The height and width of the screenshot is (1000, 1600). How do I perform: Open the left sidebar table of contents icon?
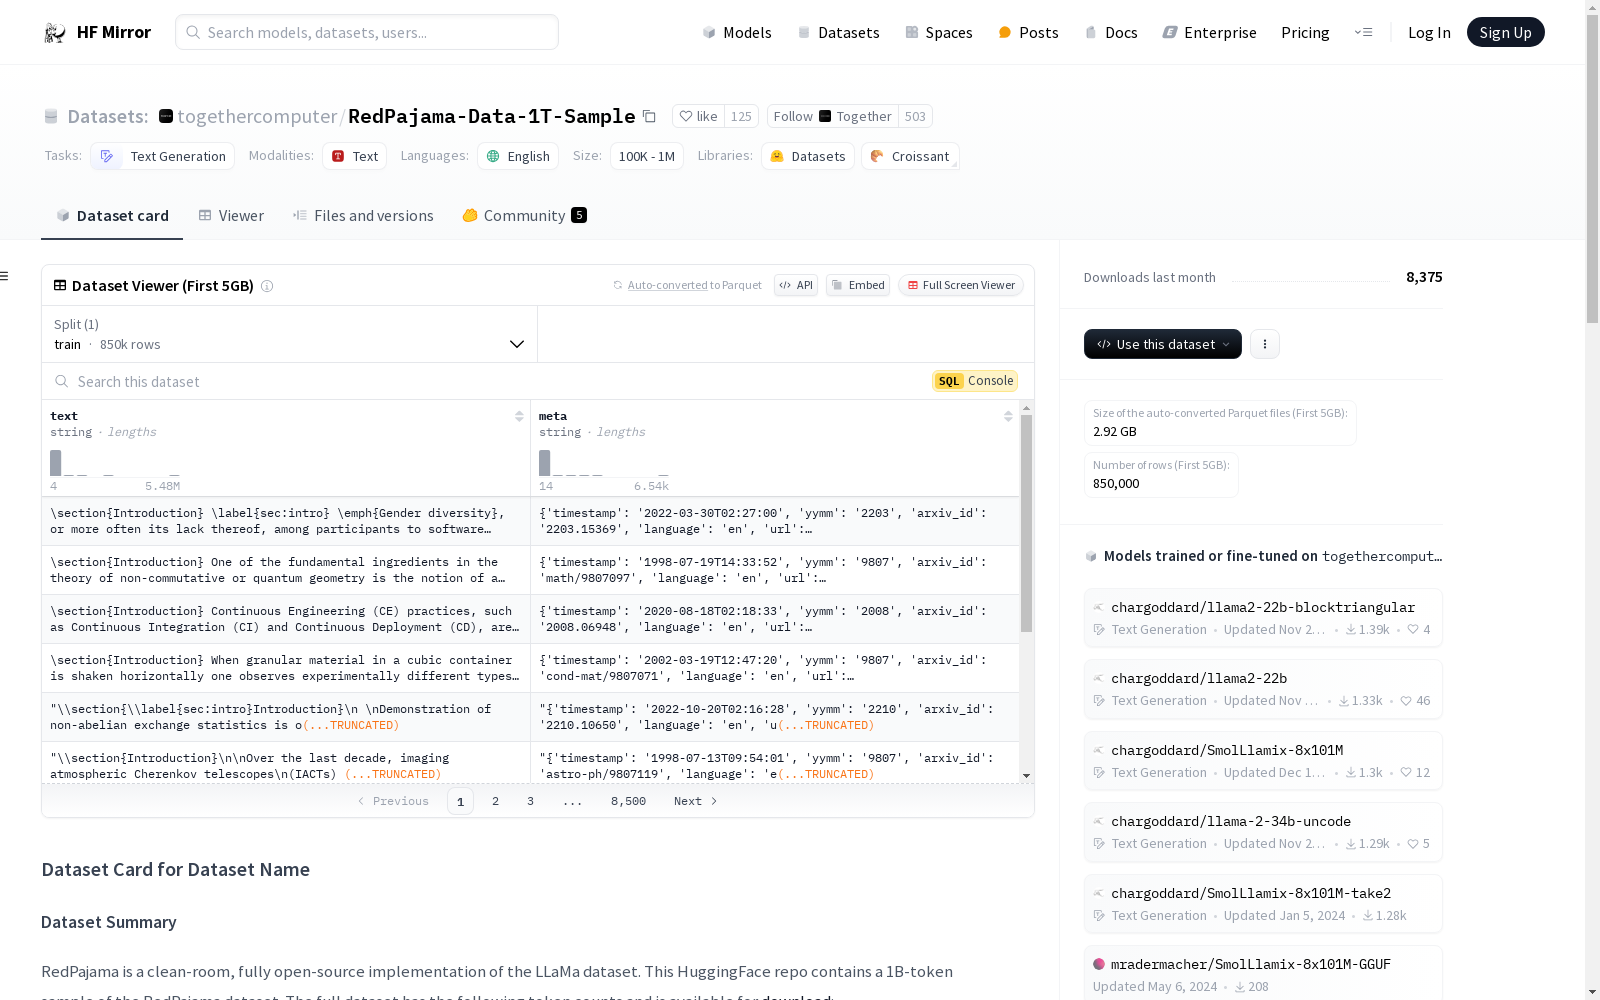(5, 276)
